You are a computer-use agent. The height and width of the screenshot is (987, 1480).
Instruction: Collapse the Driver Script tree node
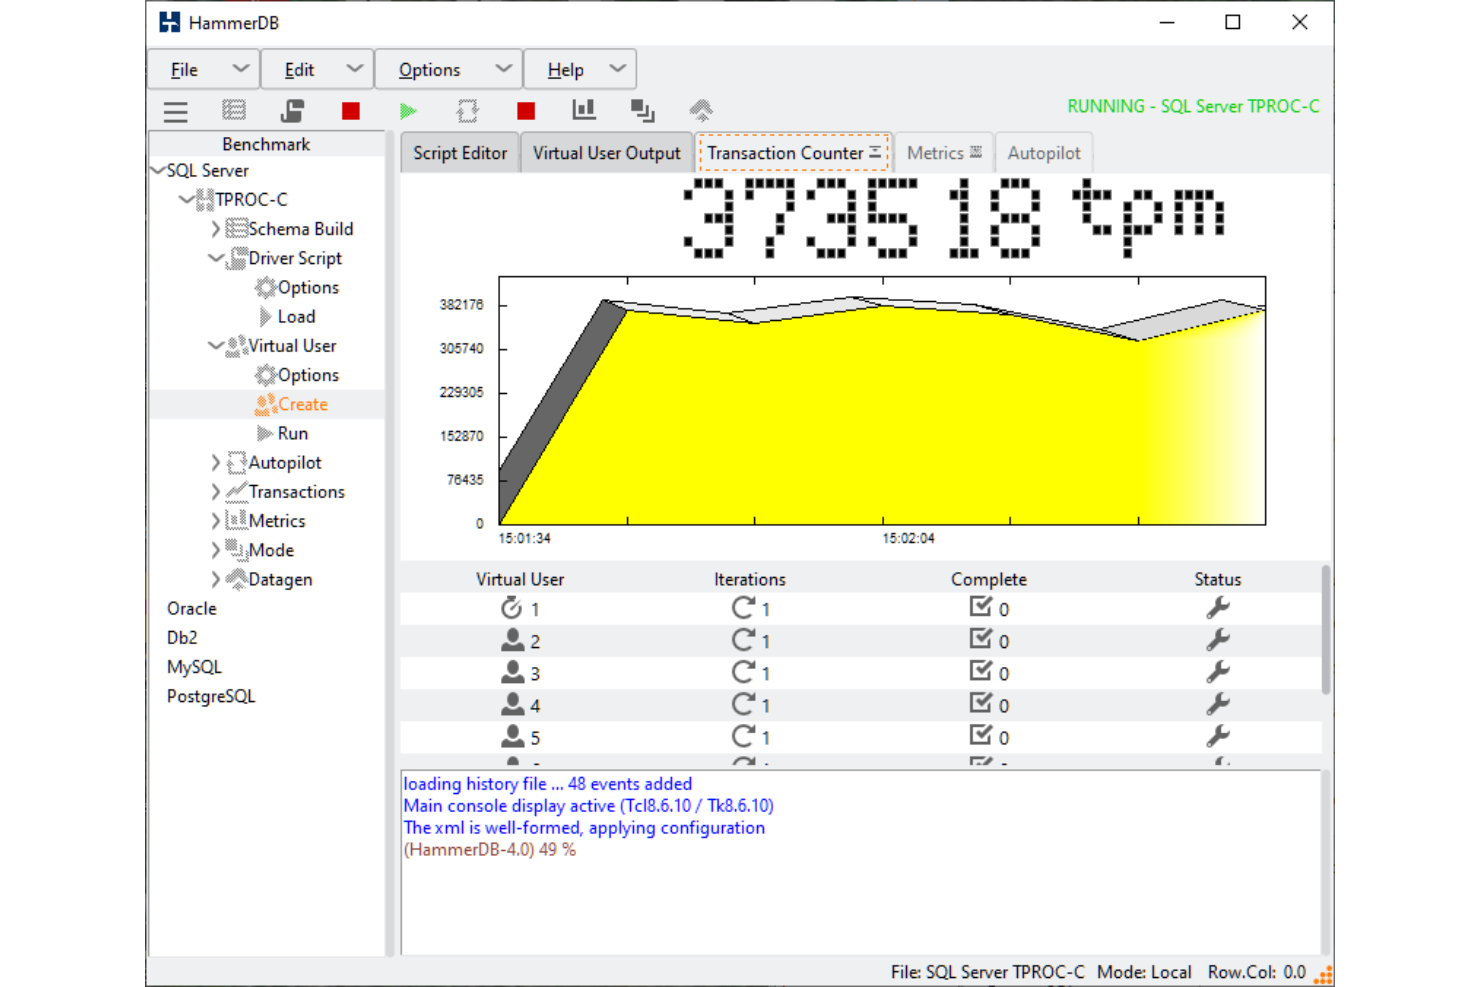(x=215, y=258)
